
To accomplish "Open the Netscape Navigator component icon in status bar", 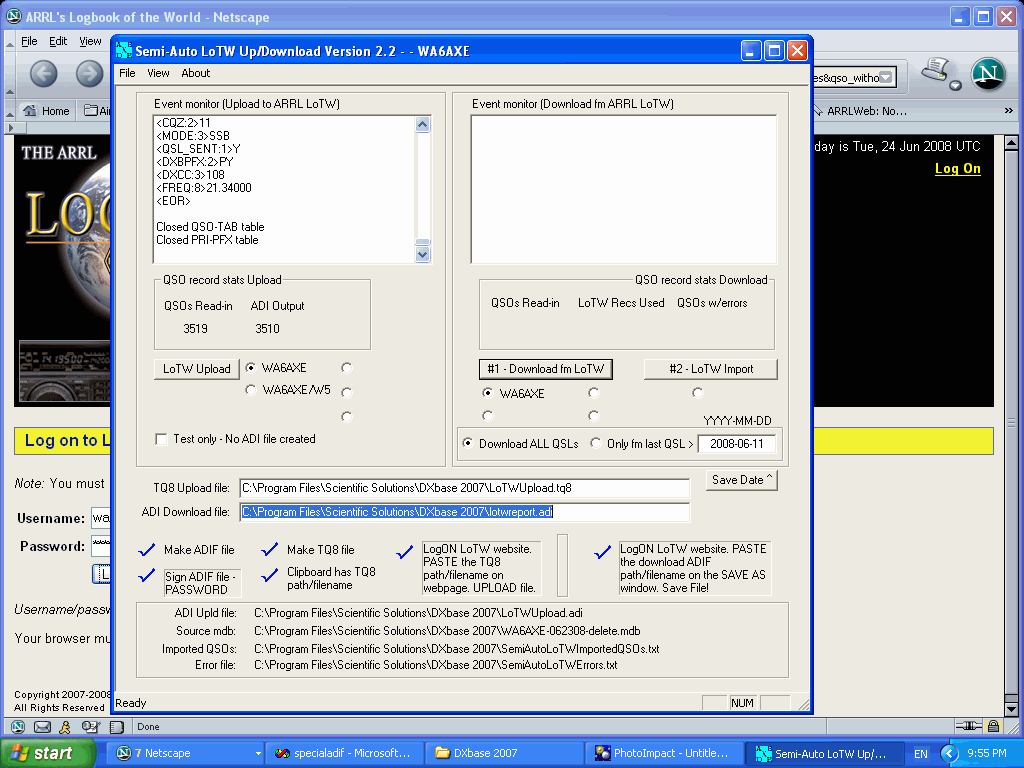I will coord(18,726).
